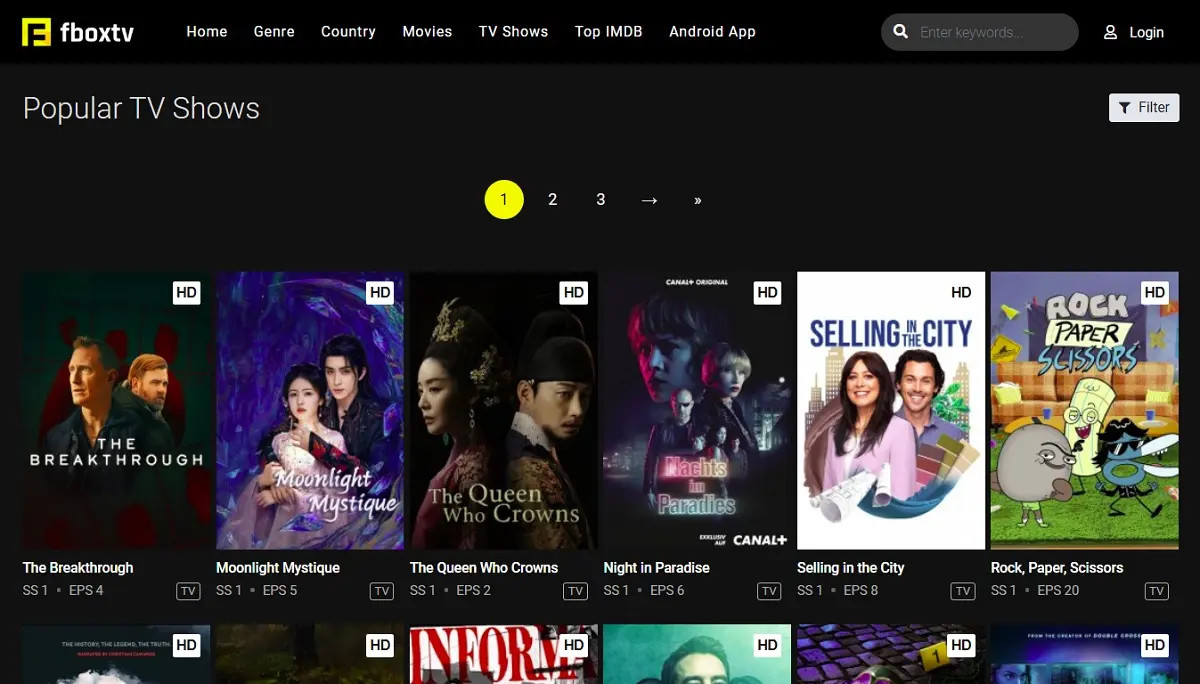Open the Country menu

(x=348, y=32)
